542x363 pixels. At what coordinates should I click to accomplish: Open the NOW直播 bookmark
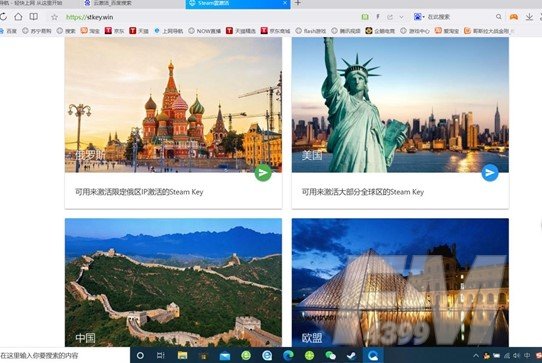[205, 31]
